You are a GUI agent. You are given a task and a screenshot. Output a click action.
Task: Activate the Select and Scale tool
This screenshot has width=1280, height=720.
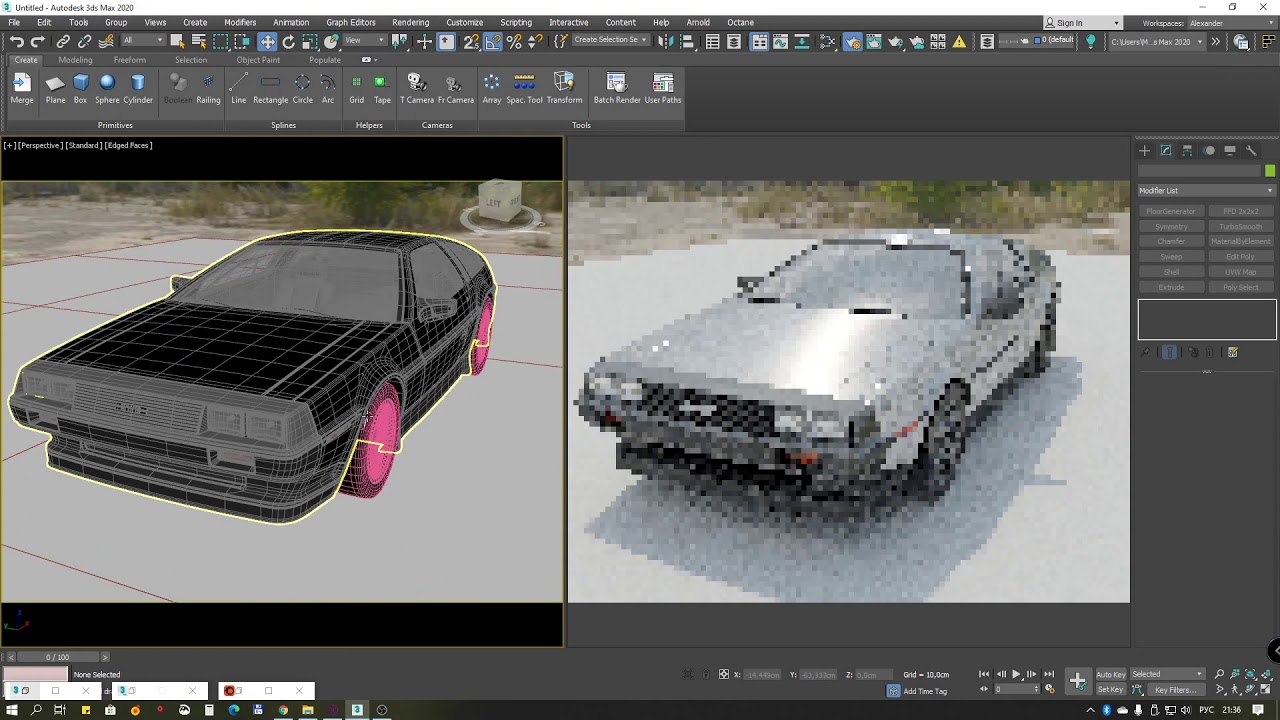(x=310, y=41)
